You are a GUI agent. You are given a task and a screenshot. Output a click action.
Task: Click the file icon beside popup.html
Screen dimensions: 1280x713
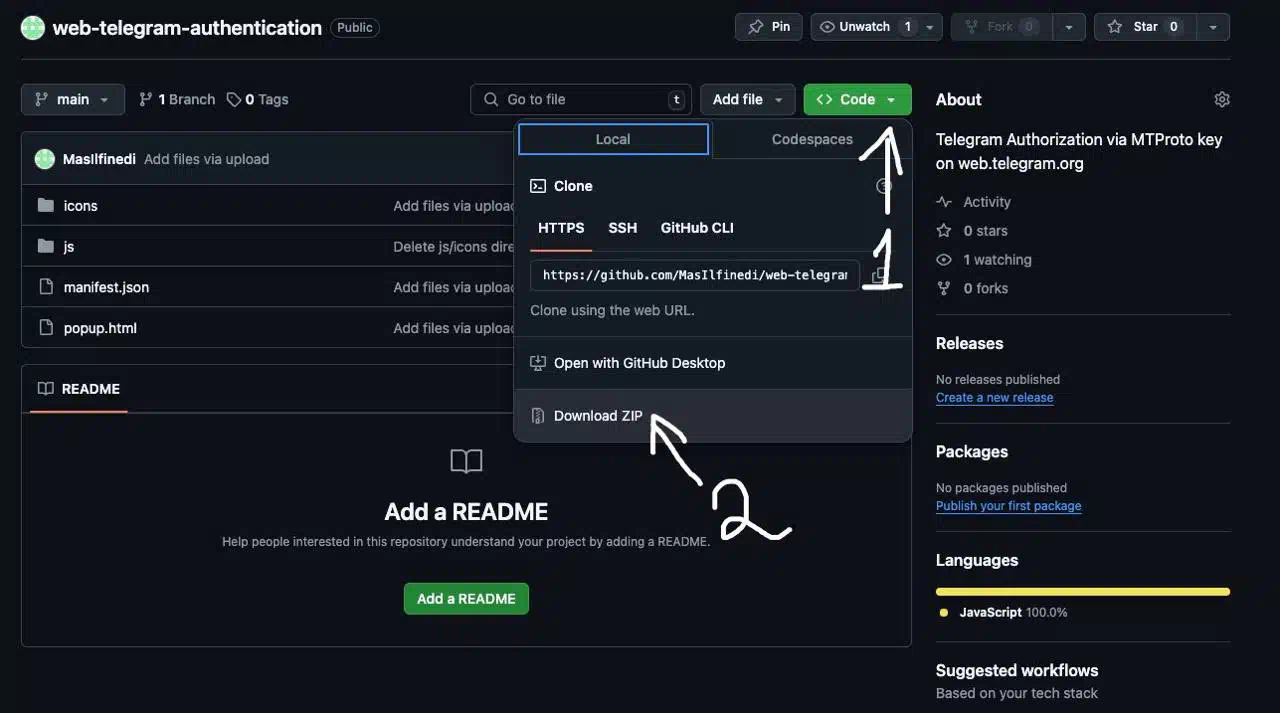45,328
